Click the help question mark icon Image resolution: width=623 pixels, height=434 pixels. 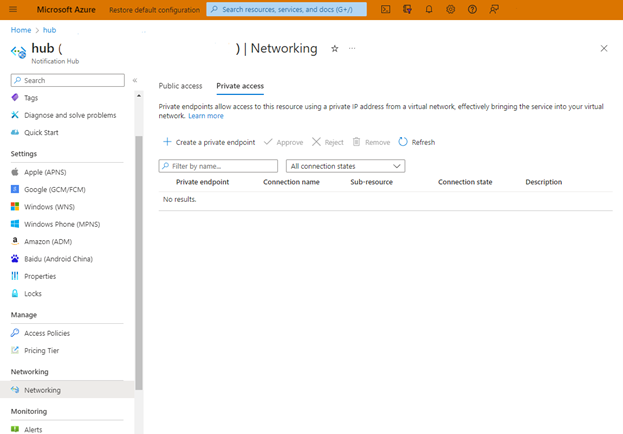coord(472,9)
